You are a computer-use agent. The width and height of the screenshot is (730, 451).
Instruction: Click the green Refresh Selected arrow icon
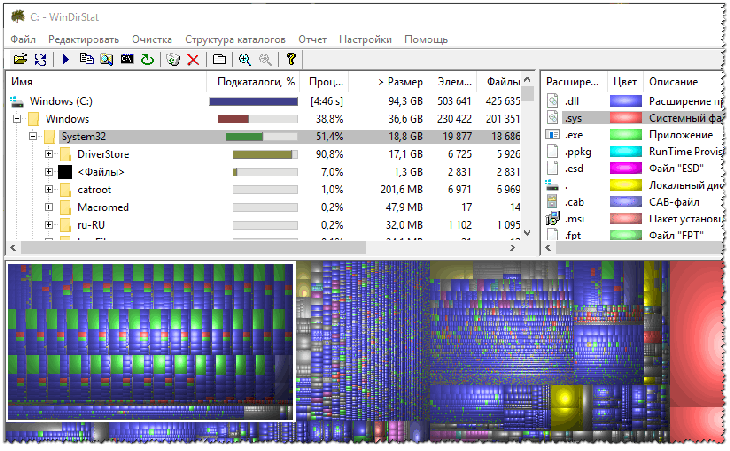click(x=148, y=59)
